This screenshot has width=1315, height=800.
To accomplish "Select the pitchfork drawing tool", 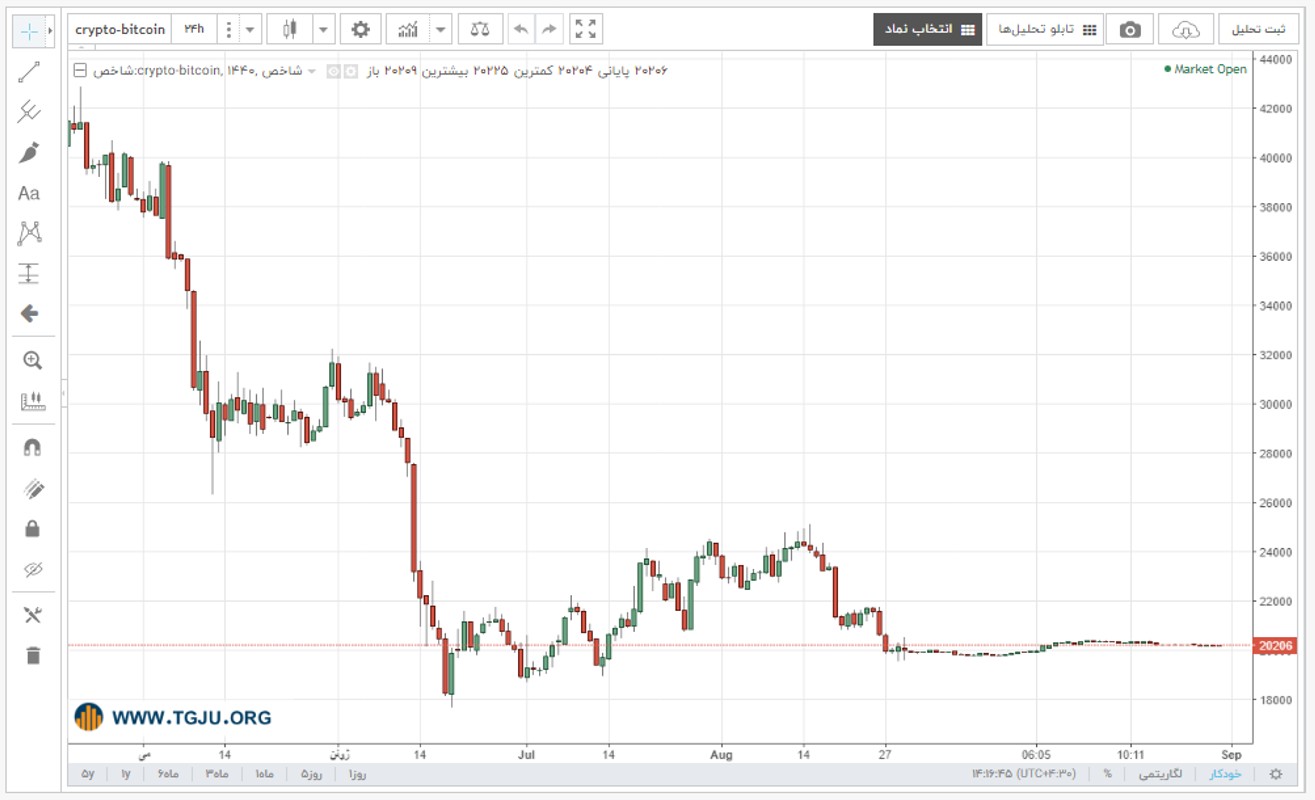I will 29,112.
